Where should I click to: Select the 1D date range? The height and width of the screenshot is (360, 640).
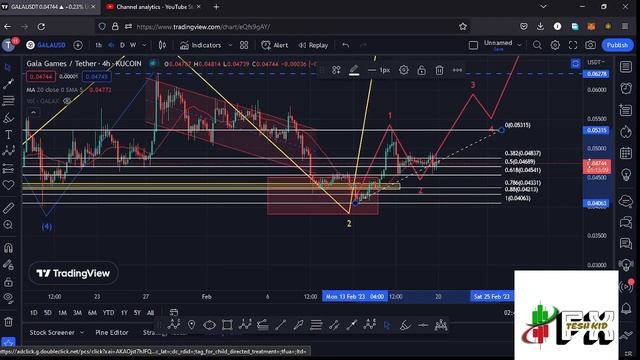(x=33, y=313)
